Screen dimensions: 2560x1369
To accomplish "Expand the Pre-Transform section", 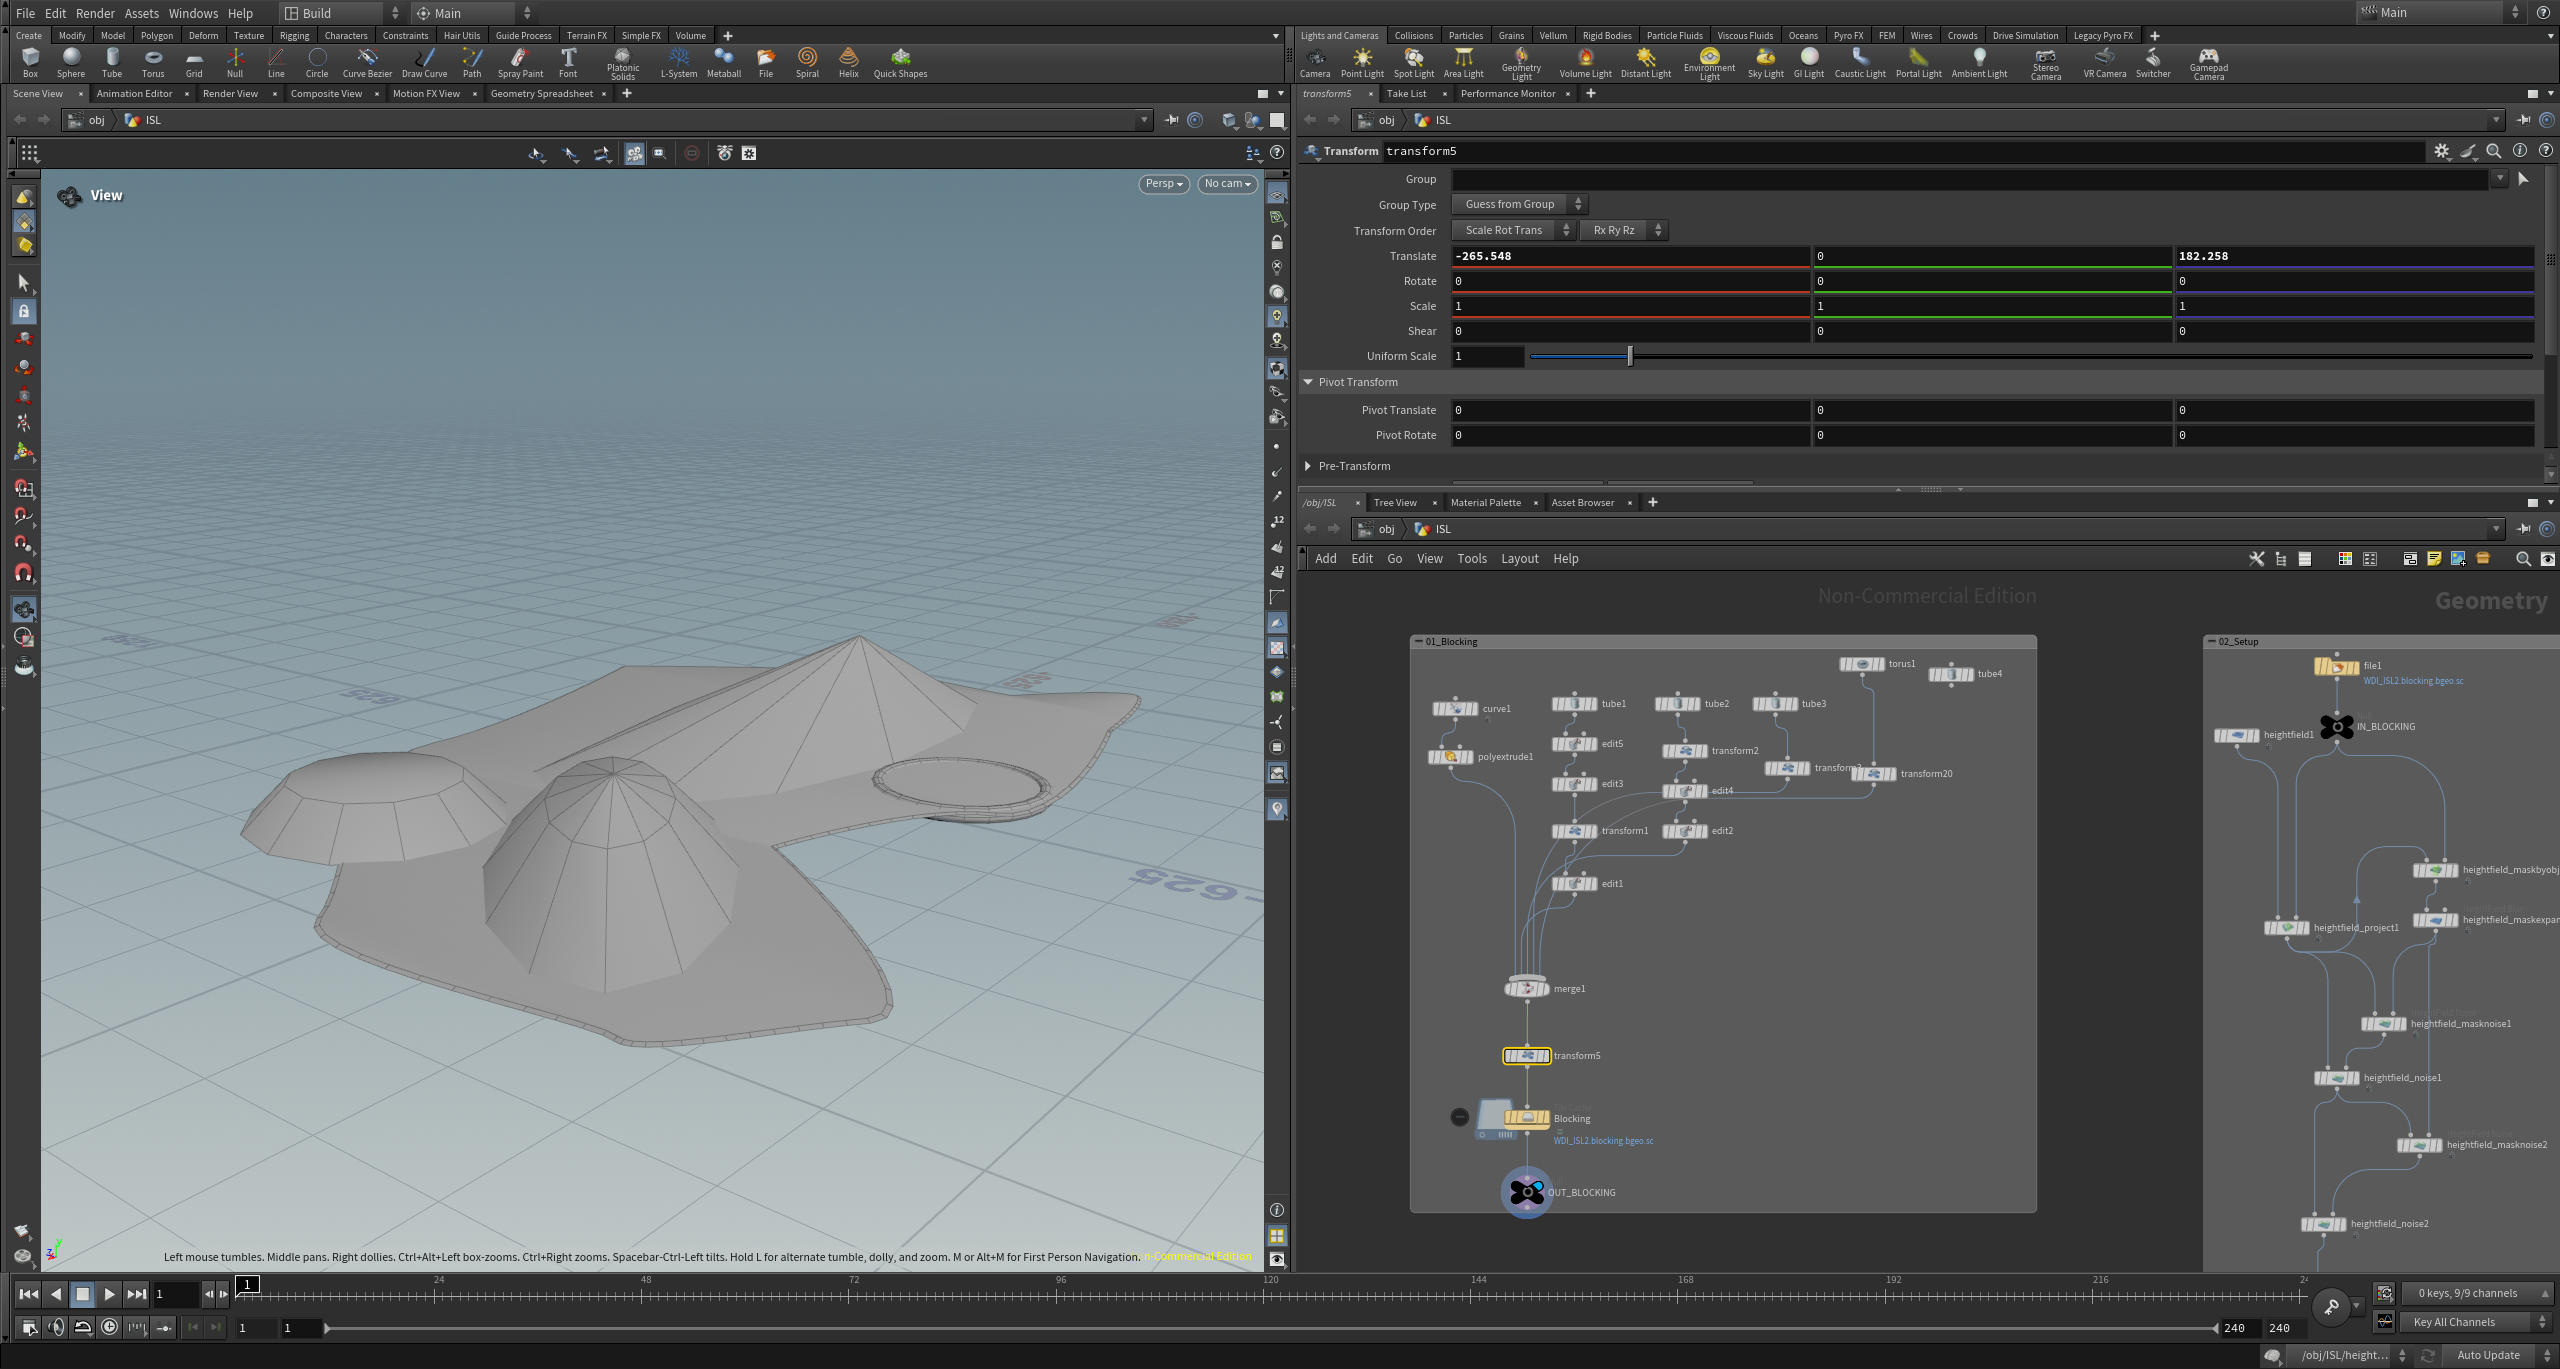I will [x=1308, y=466].
